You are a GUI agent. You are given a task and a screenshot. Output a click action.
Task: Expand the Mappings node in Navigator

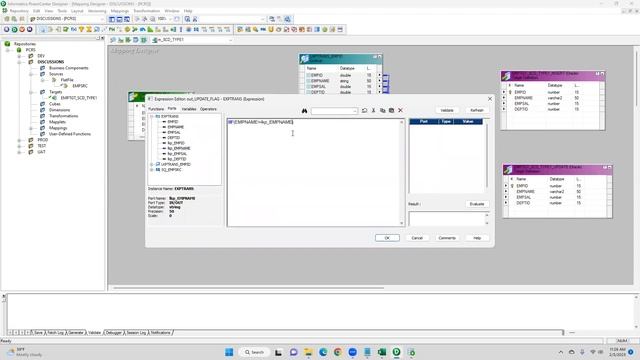pyautogui.click(x=31, y=128)
